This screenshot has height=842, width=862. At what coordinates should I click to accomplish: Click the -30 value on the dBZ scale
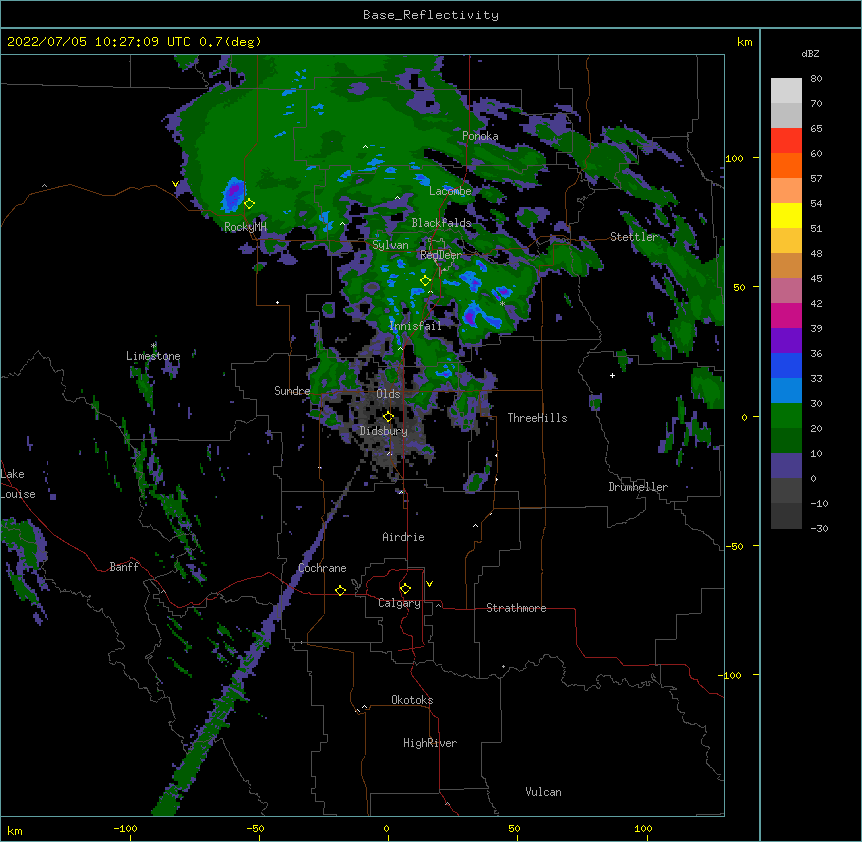819,529
